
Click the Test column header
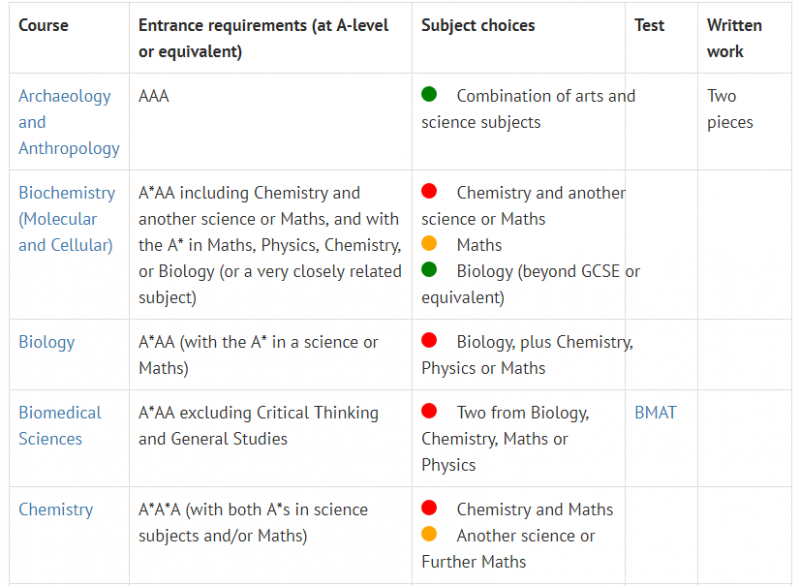point(649,25)
